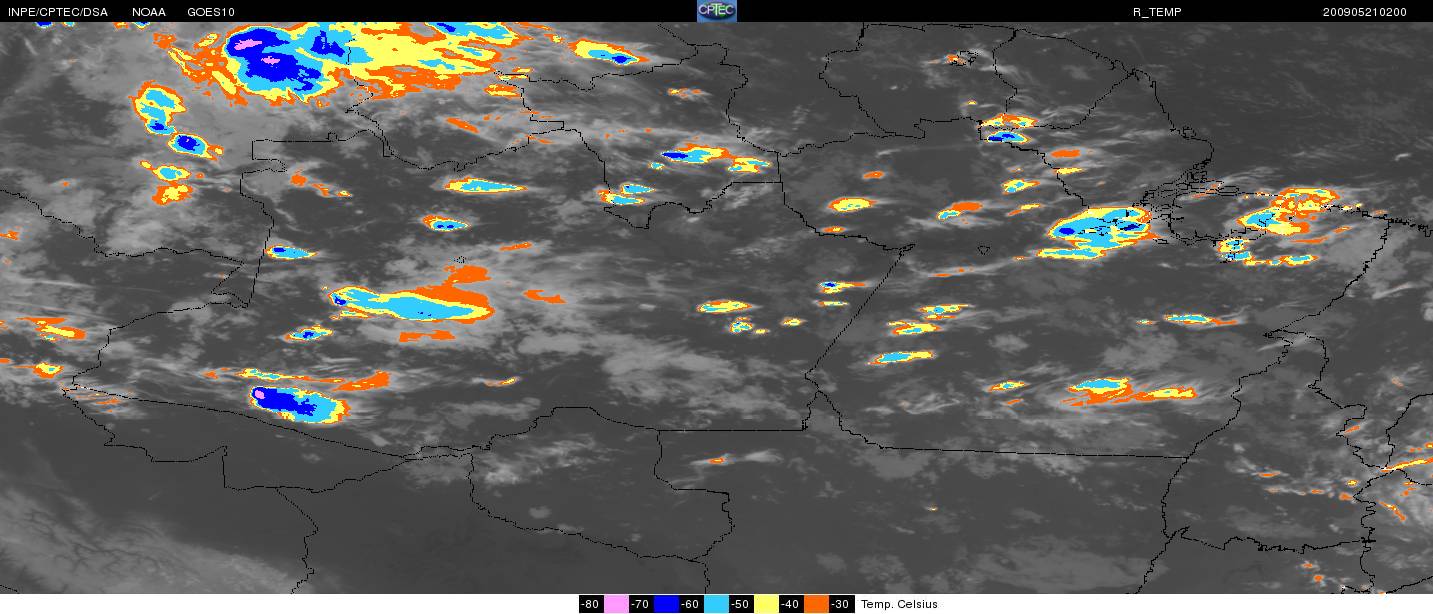Click the 200905210200 timestamp
1433x614 pixels.
click(1365, 12)
